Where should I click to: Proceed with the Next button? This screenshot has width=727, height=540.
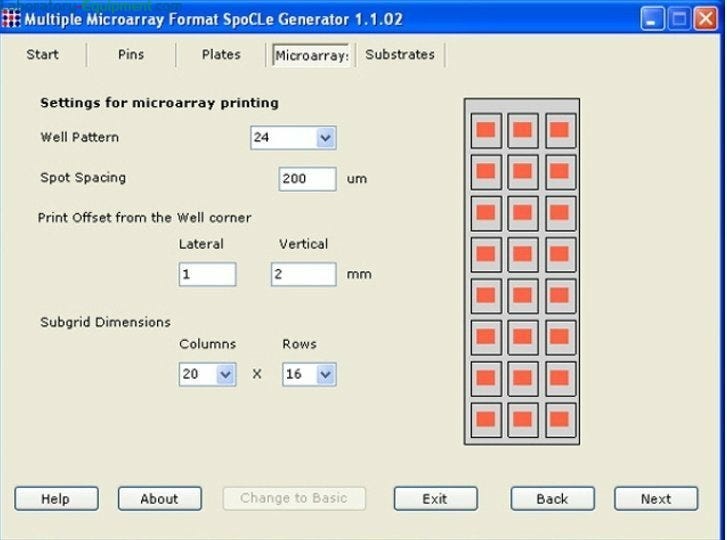click(x=656, y=499)
